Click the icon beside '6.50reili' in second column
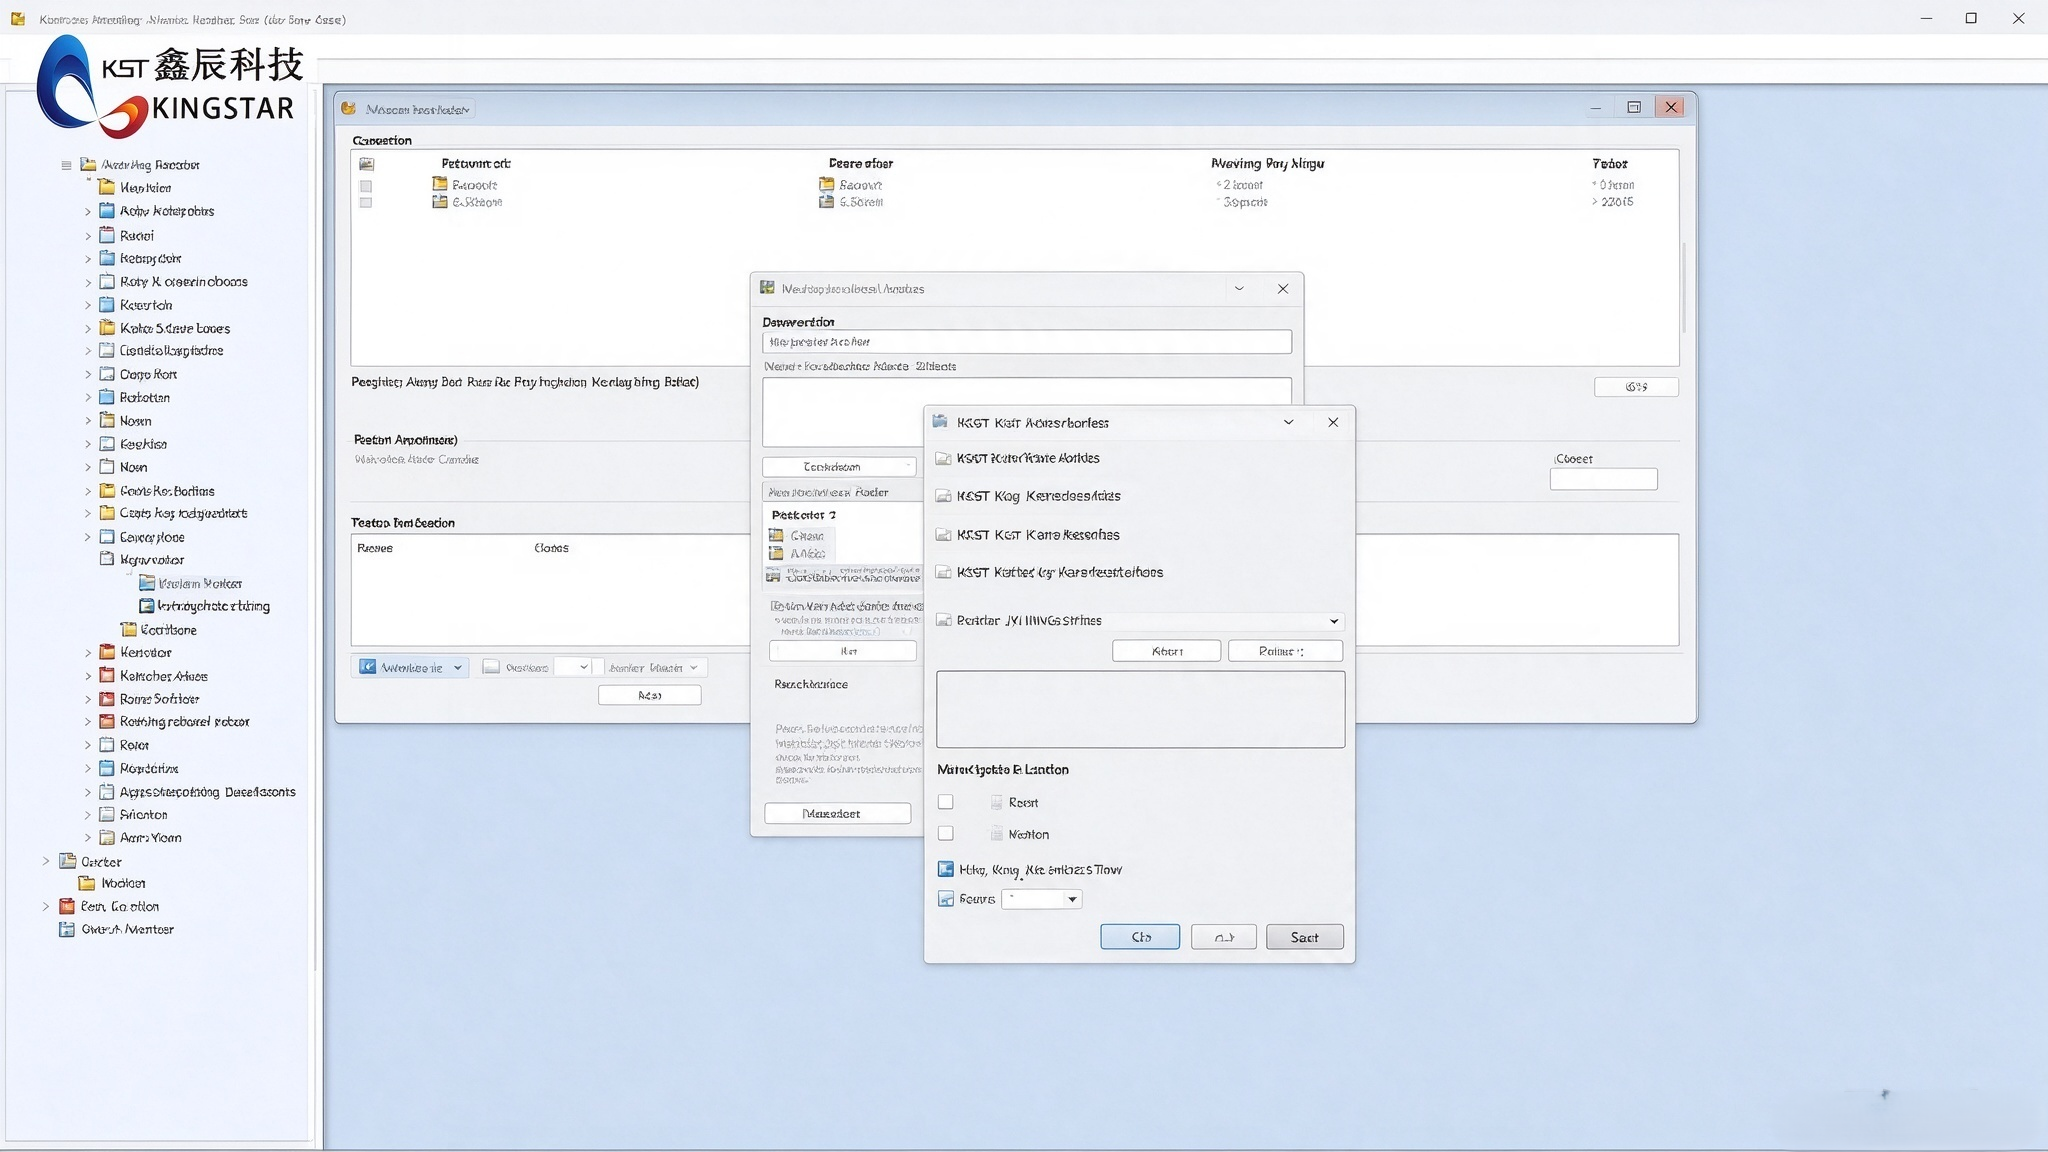 (x=826, y=201)
